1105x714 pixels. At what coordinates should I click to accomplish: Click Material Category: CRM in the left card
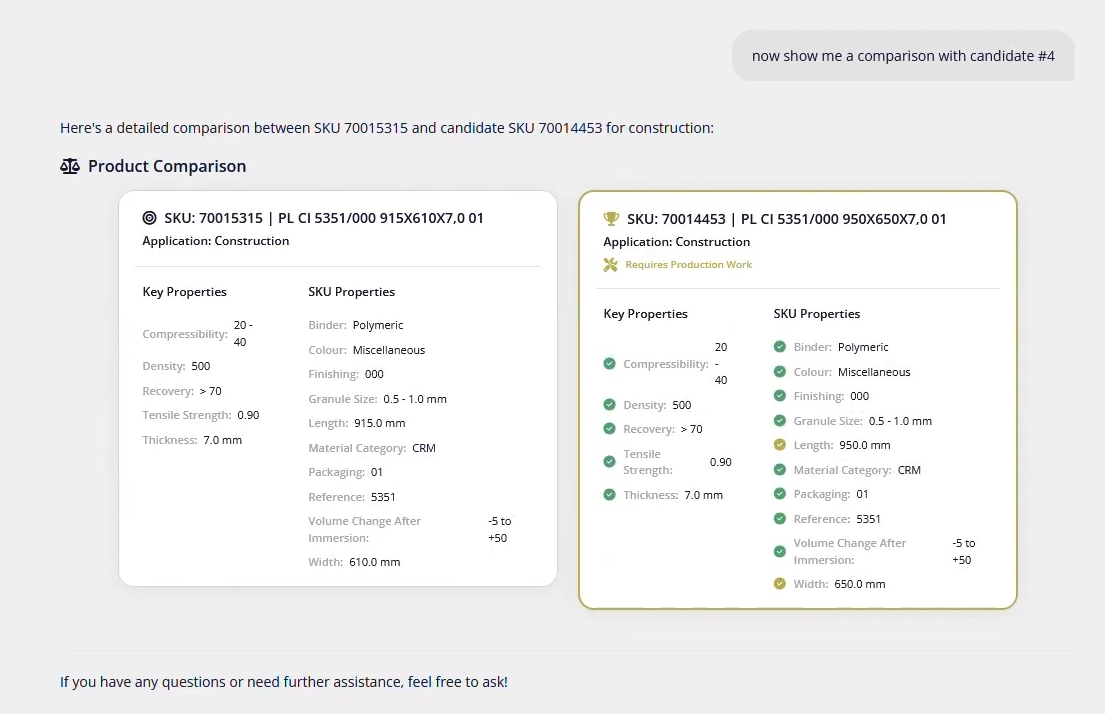tap(372, 448)
